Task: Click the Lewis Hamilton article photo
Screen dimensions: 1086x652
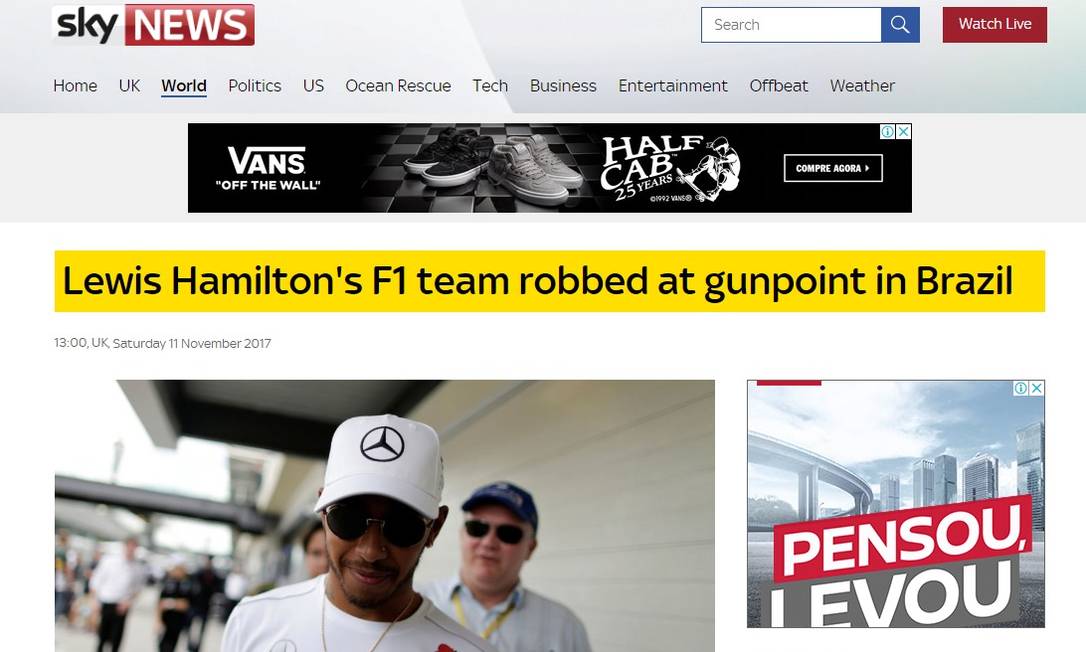Action: click(x=384, y=516)
